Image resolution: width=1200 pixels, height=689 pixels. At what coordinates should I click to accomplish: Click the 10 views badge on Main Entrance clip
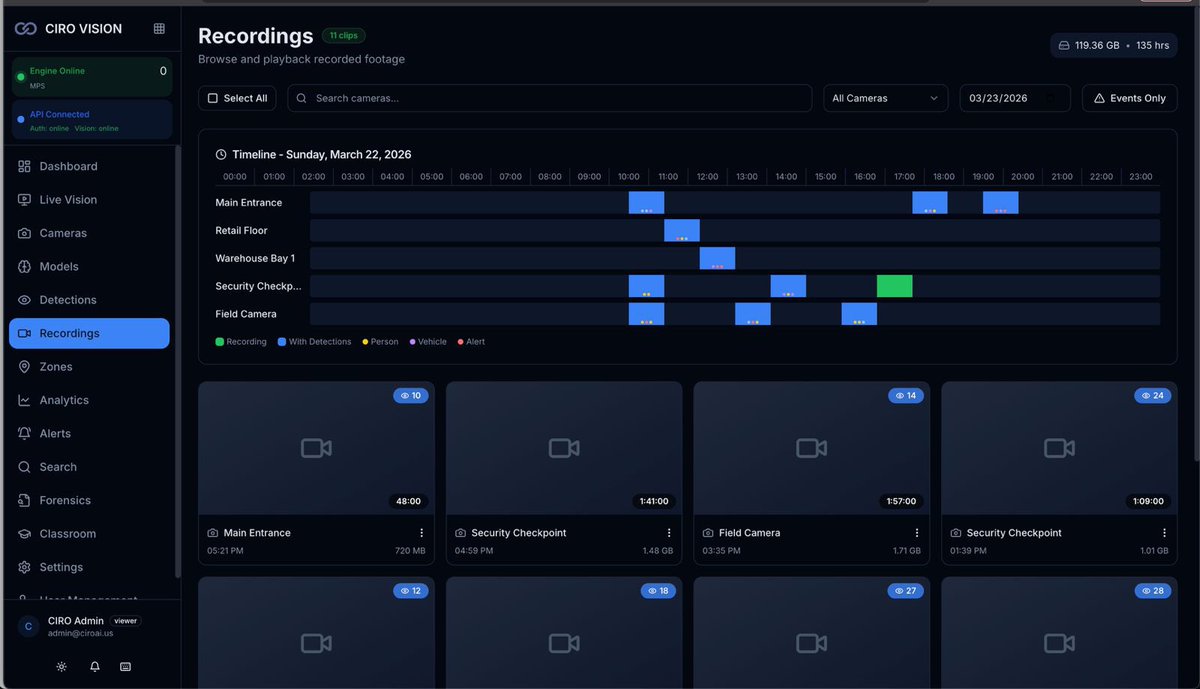tap(411, 396)
